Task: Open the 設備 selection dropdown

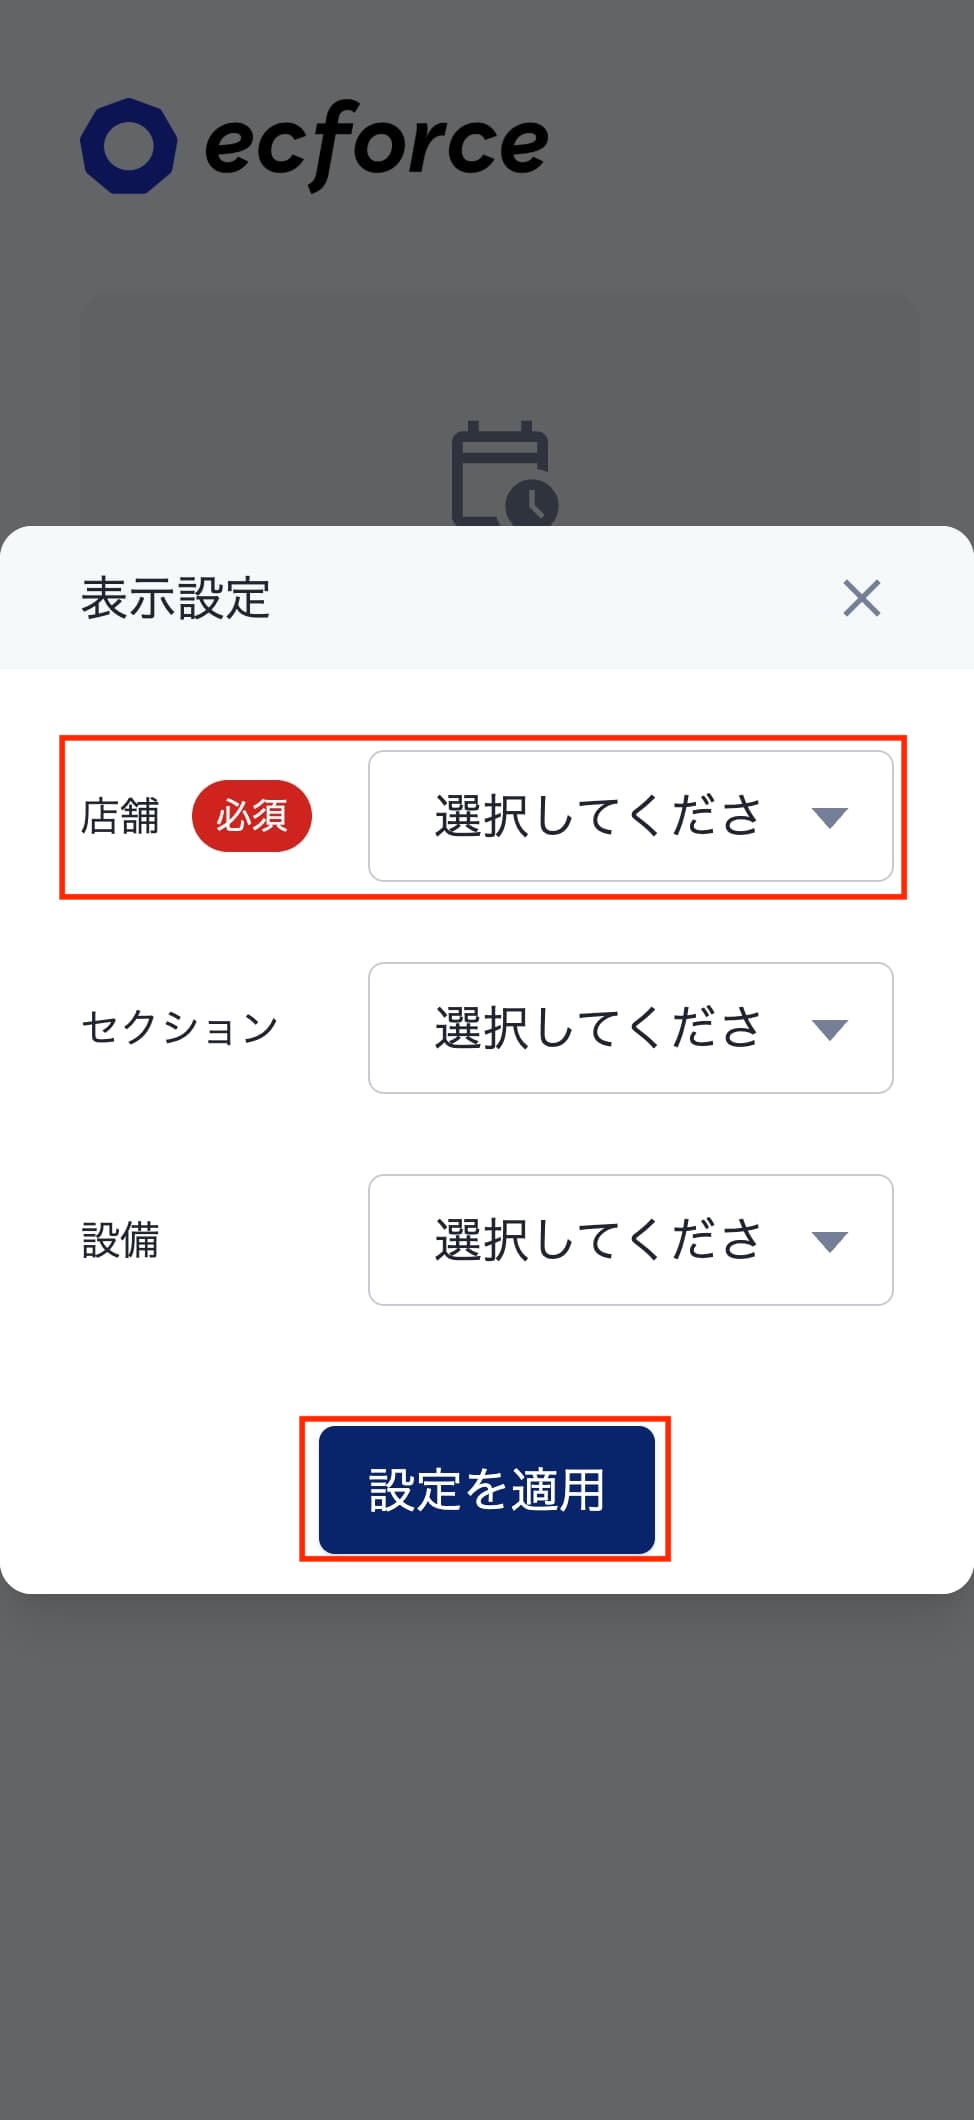Action: click(630, 1240)
